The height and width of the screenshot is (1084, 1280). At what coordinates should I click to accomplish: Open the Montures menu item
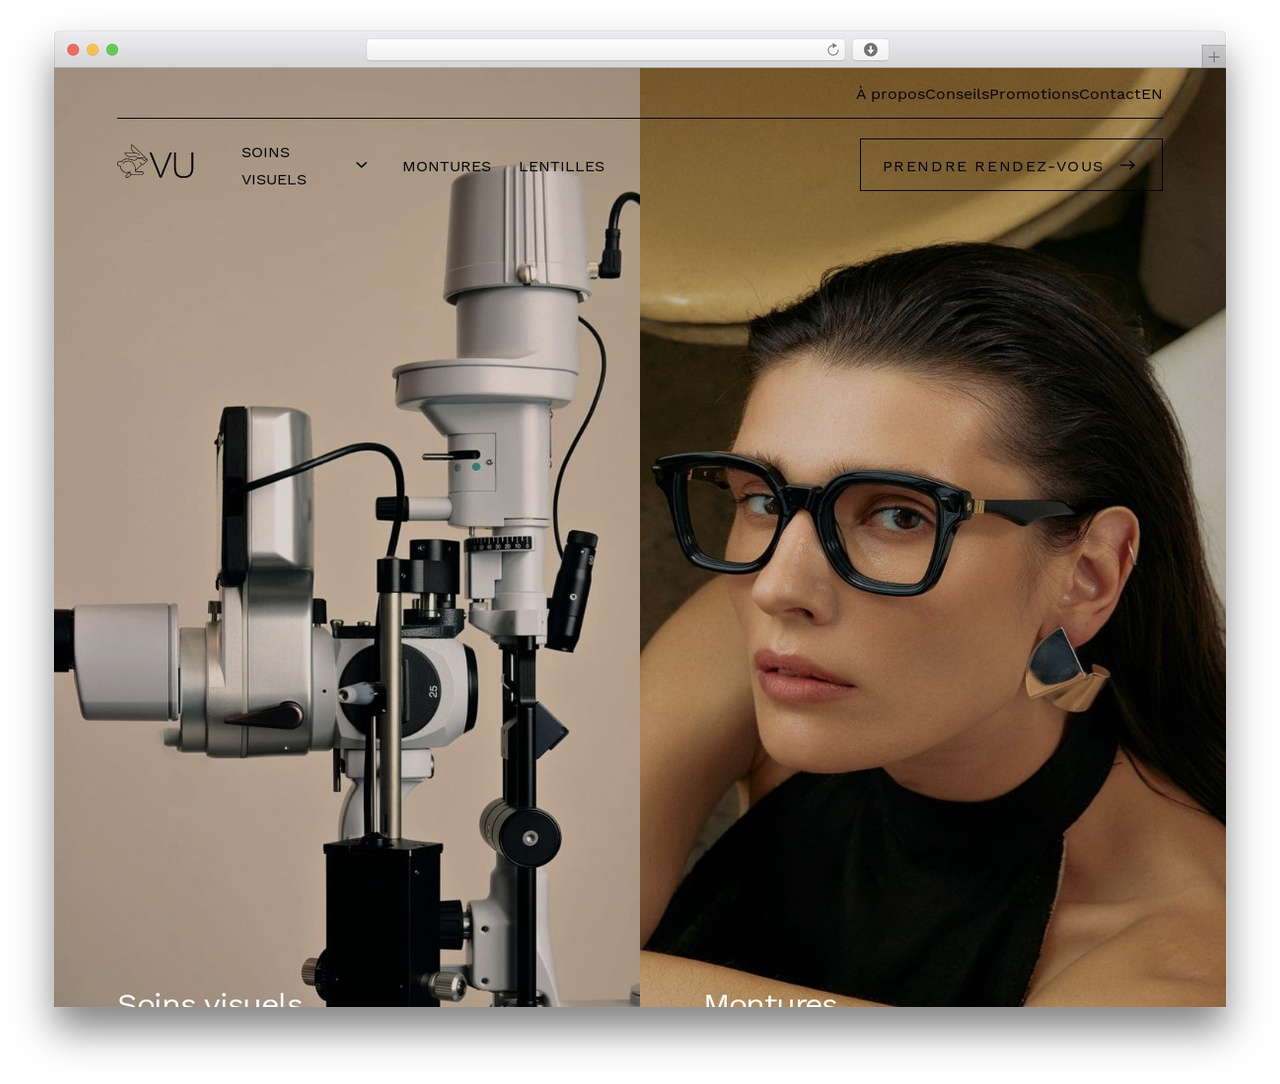pyautogui.click(x=447, y=166)
